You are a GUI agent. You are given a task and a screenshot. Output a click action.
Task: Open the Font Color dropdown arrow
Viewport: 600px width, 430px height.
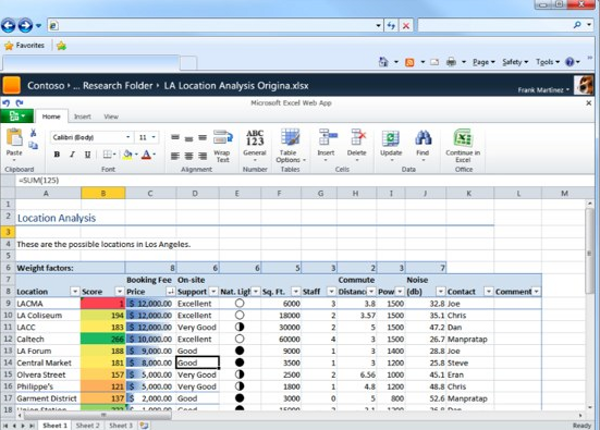pyautogui.click(x=155, y=155)
